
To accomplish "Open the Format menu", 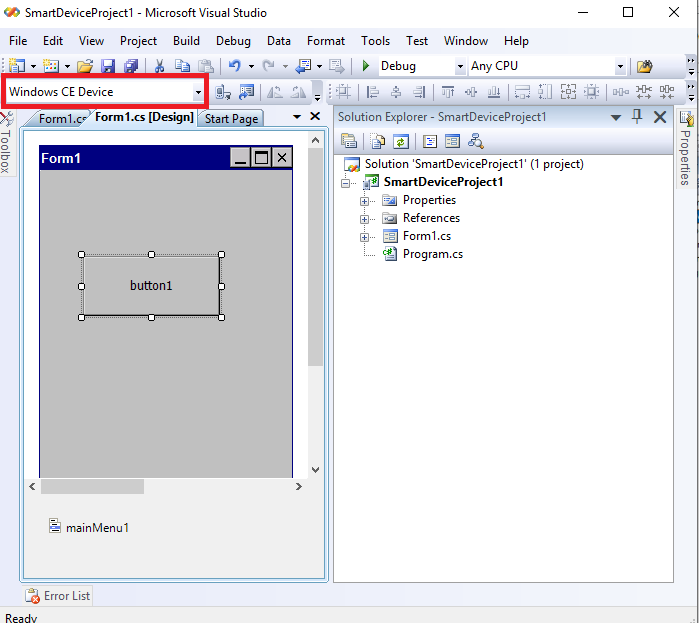I will click(326, 41).
